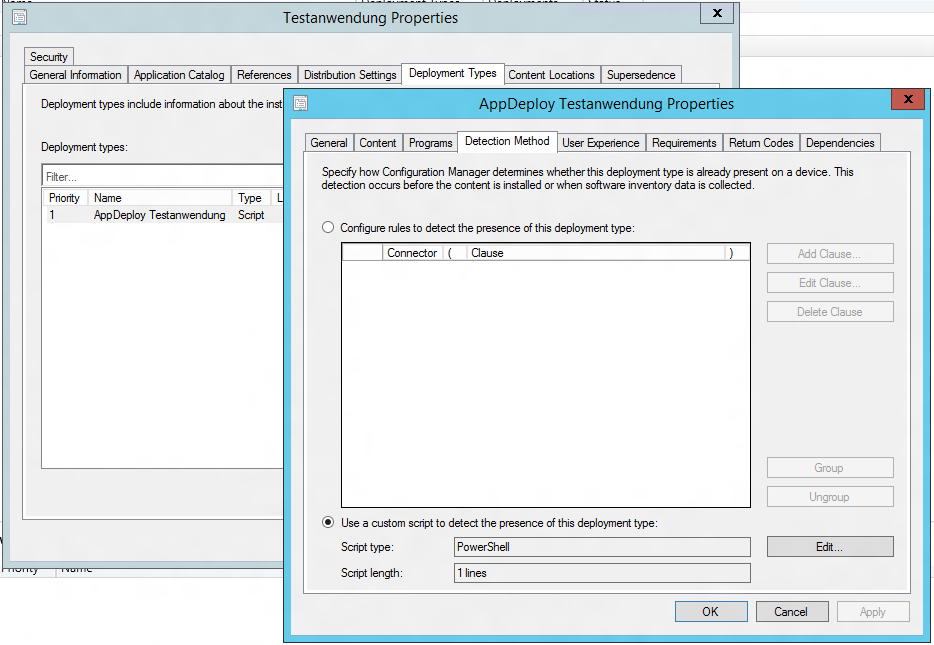Click priority '1' cell in deployment types
This screenshot has height=645, width=934.
[52, 215]
